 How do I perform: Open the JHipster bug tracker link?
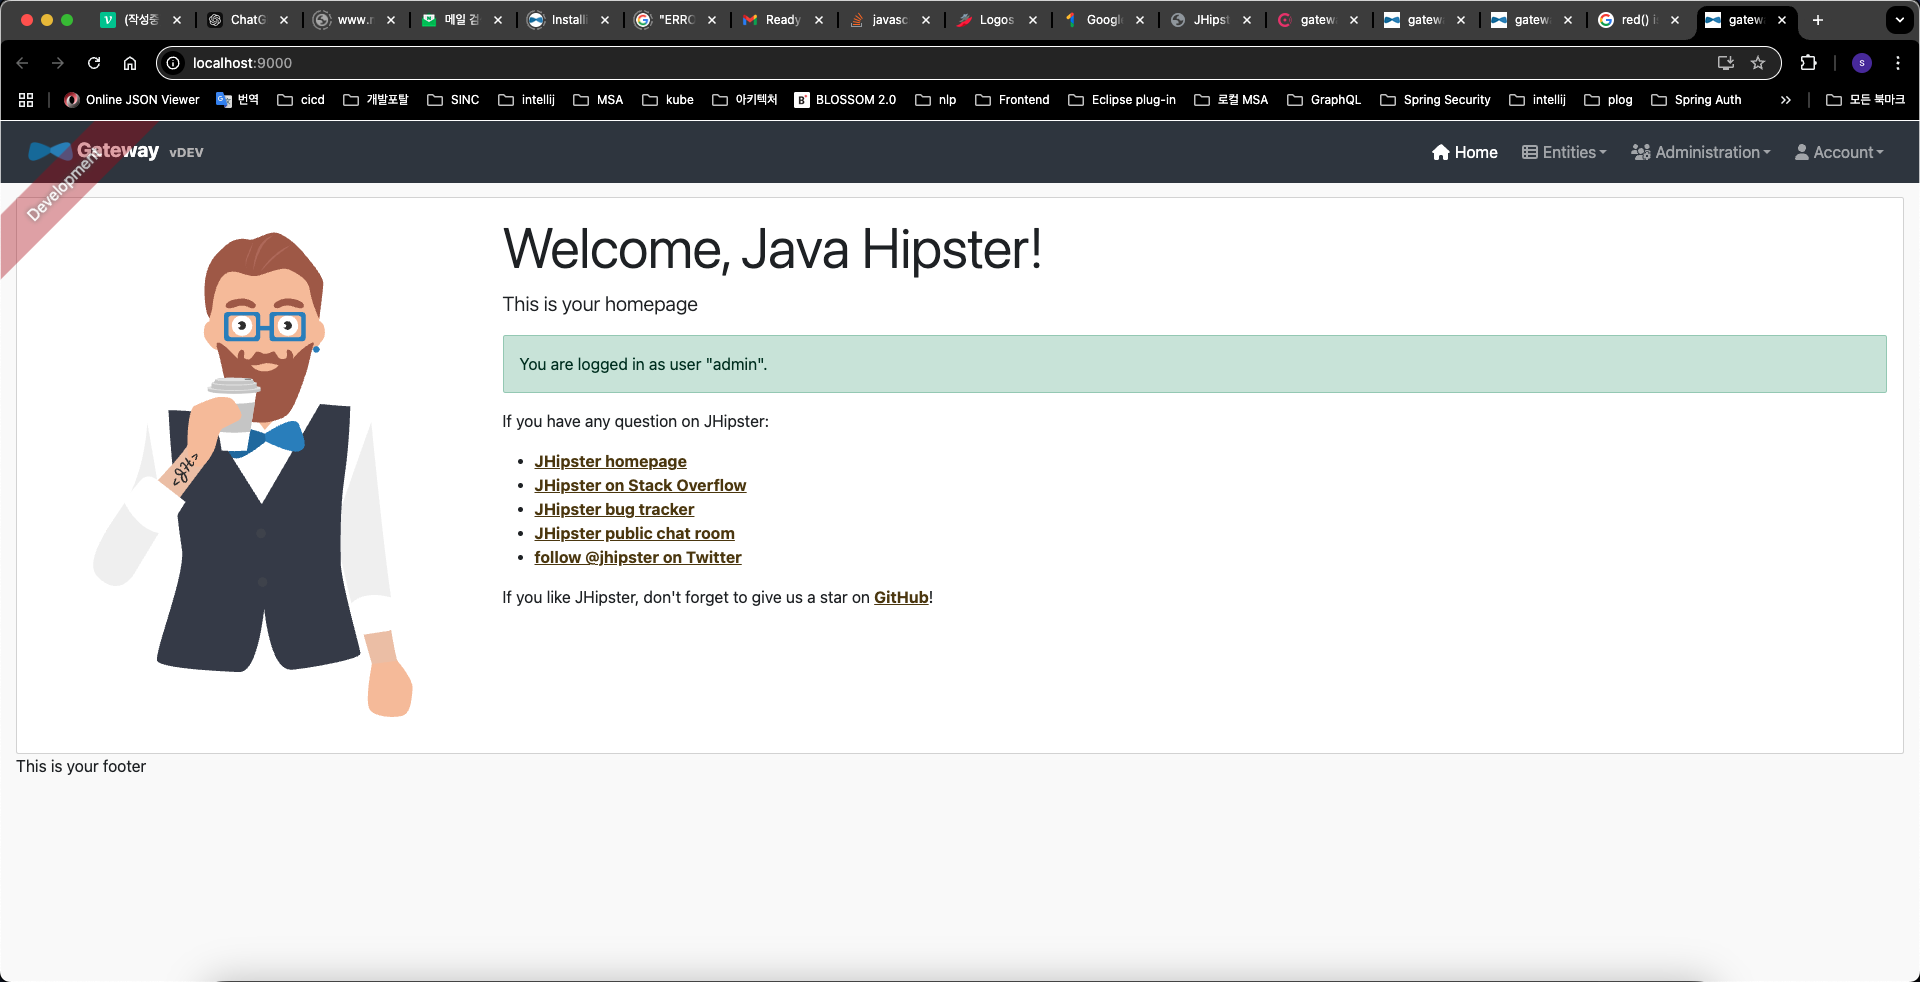614,509
